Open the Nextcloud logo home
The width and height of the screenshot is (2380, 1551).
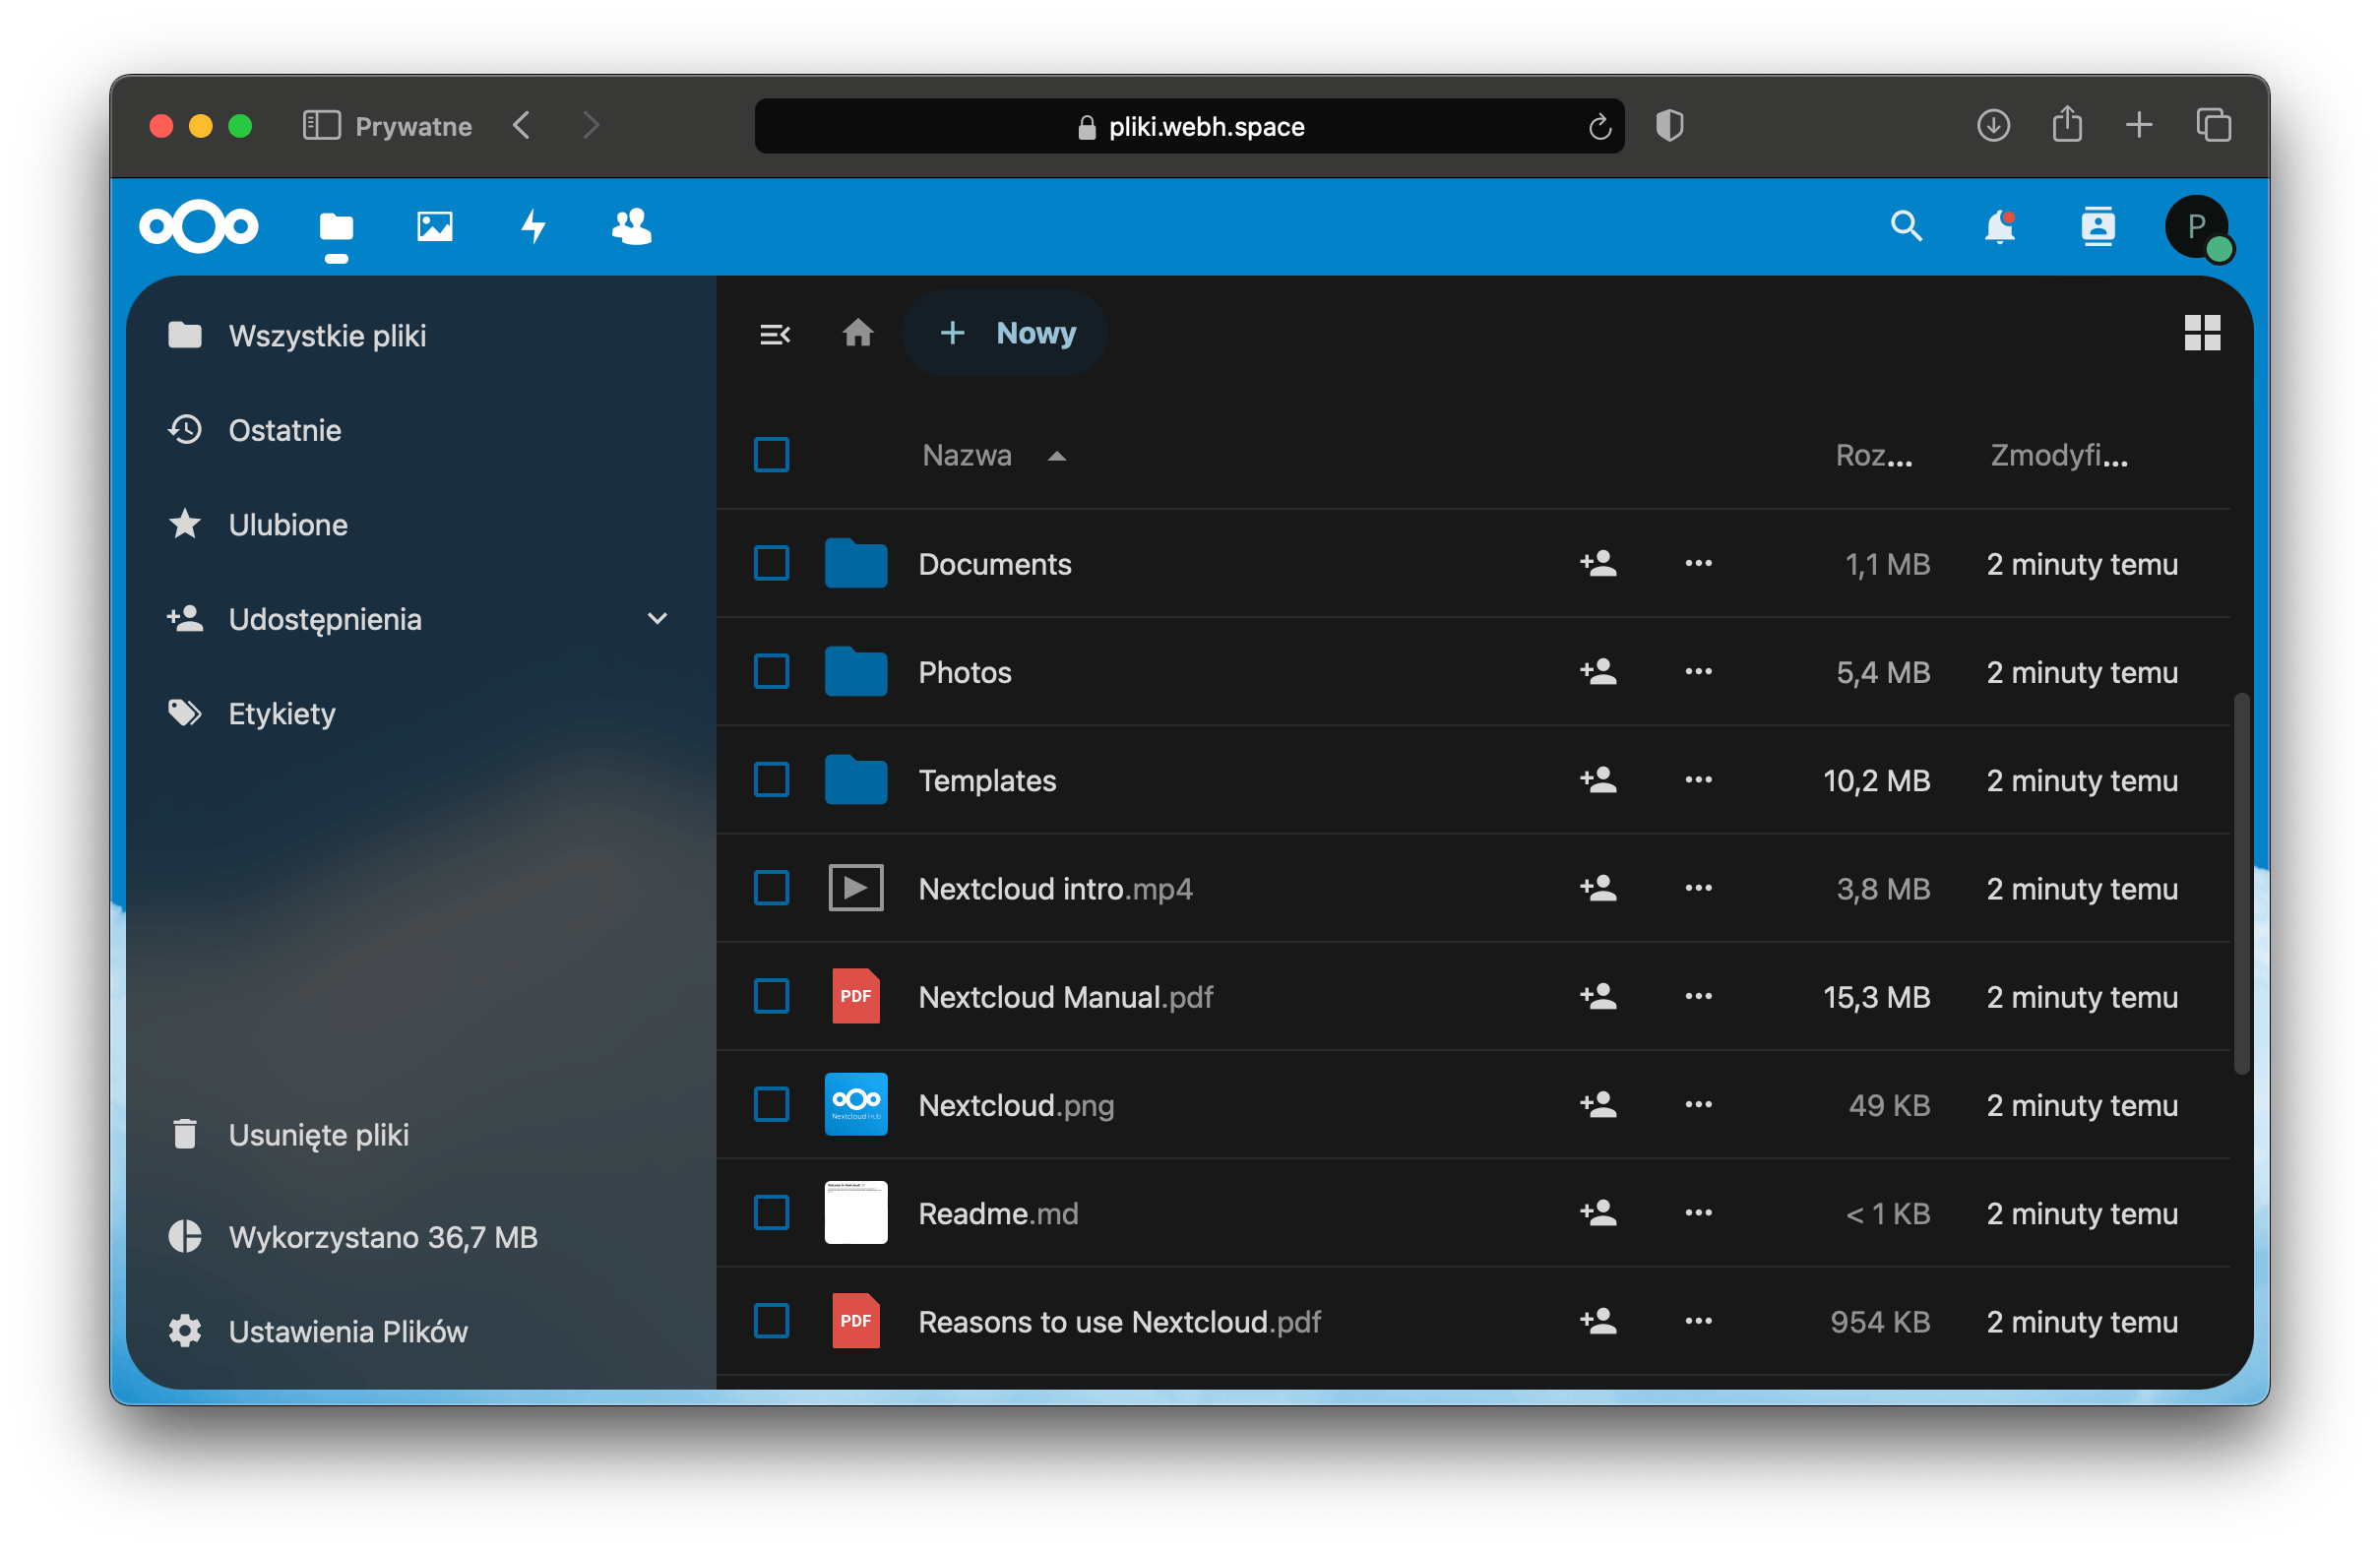coord(198,227)
